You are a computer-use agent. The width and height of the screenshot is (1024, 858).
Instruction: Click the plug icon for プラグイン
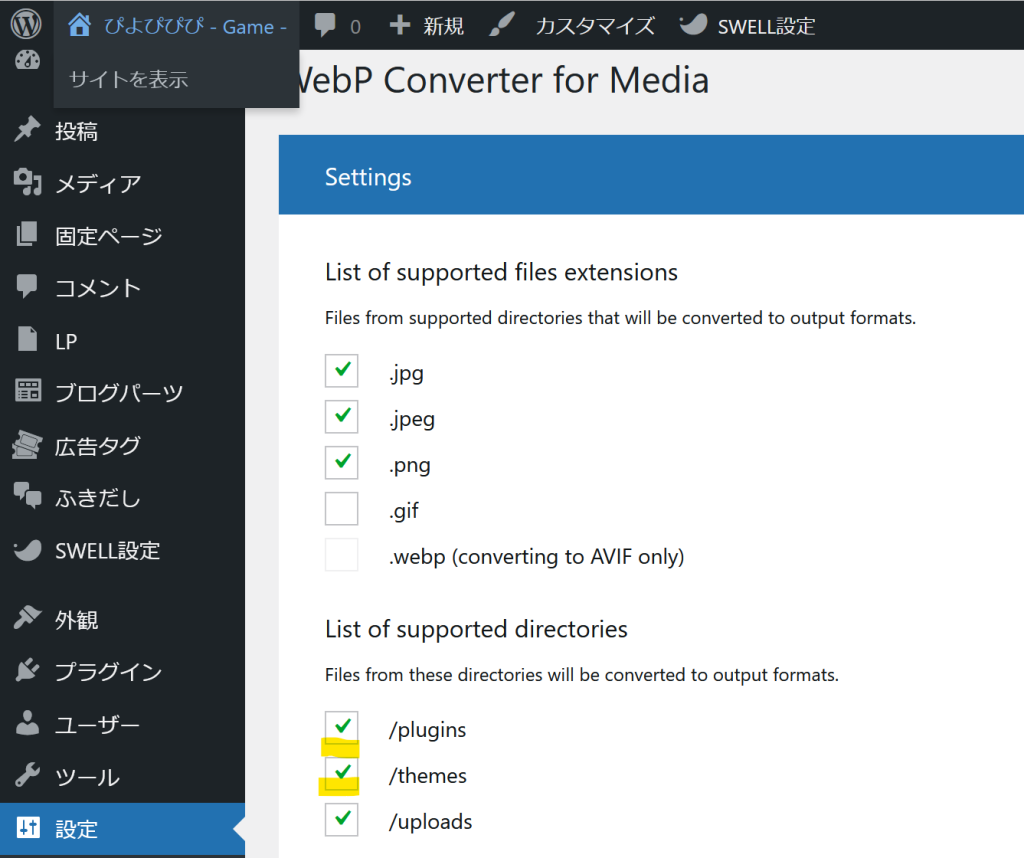tap(27, 672)
